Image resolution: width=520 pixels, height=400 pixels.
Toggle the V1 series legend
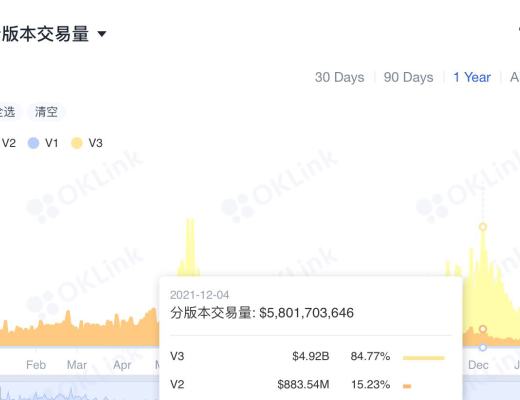(43, 143)
